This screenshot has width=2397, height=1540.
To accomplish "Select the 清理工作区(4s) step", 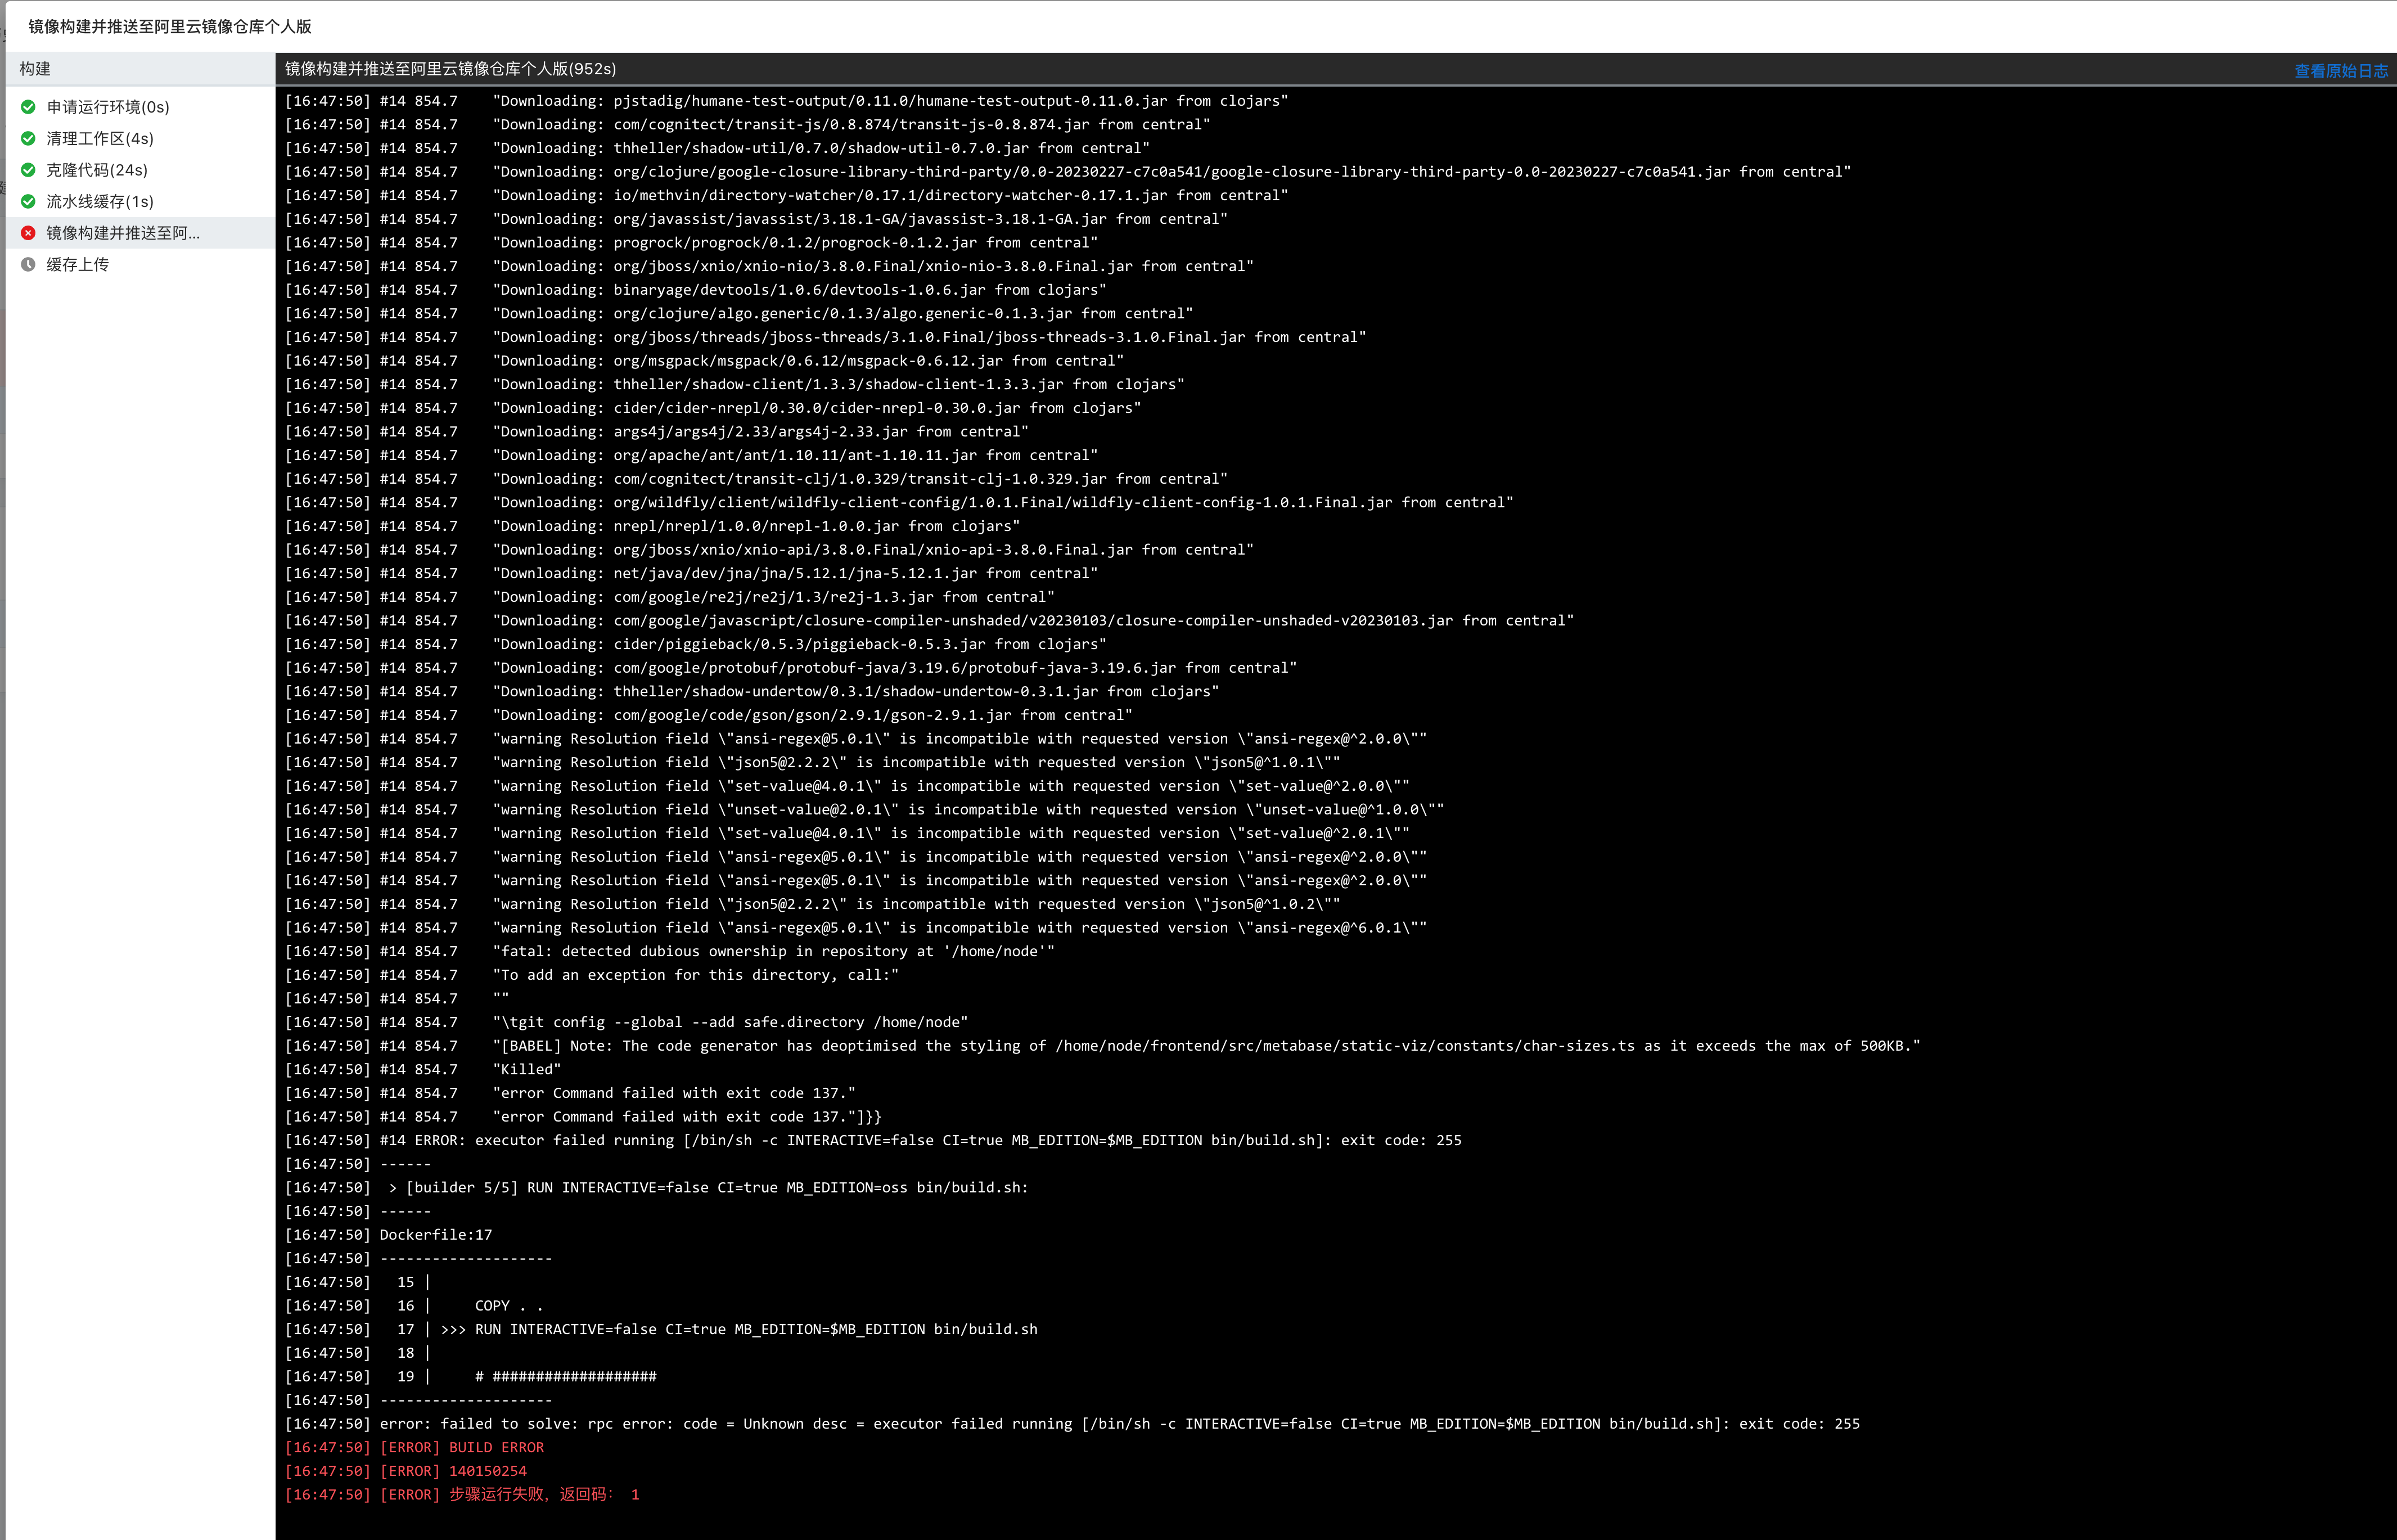I will click(x=100, y=139).
